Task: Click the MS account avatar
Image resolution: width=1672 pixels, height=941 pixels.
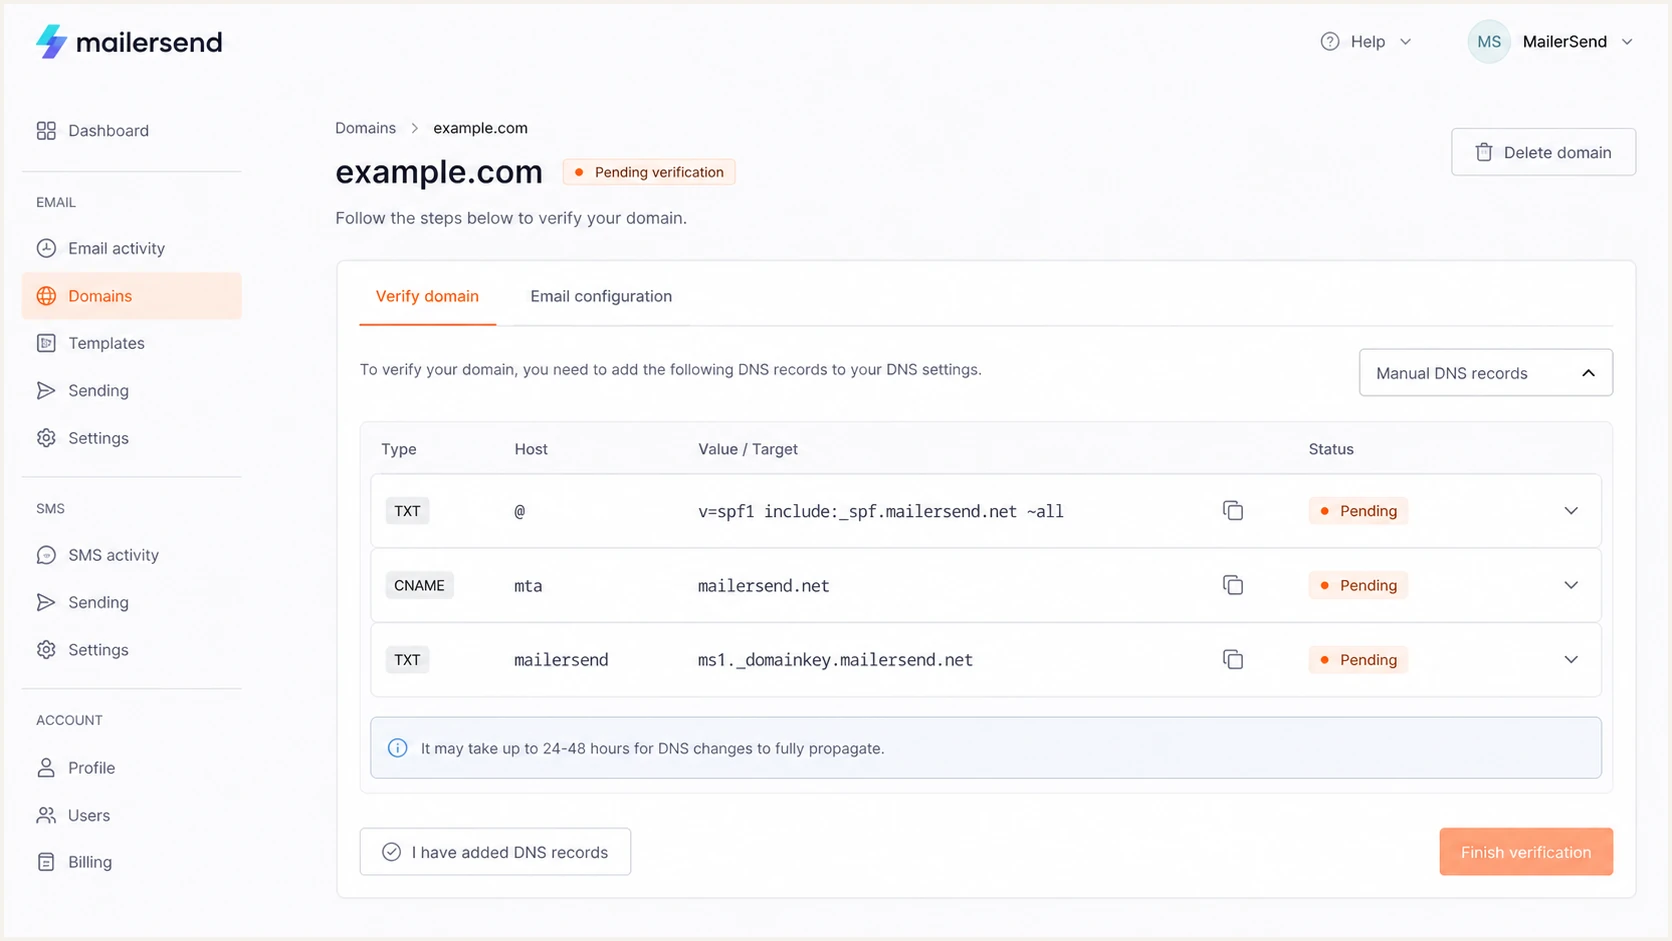Action: pyautogui.click(x=1488, y=42)
